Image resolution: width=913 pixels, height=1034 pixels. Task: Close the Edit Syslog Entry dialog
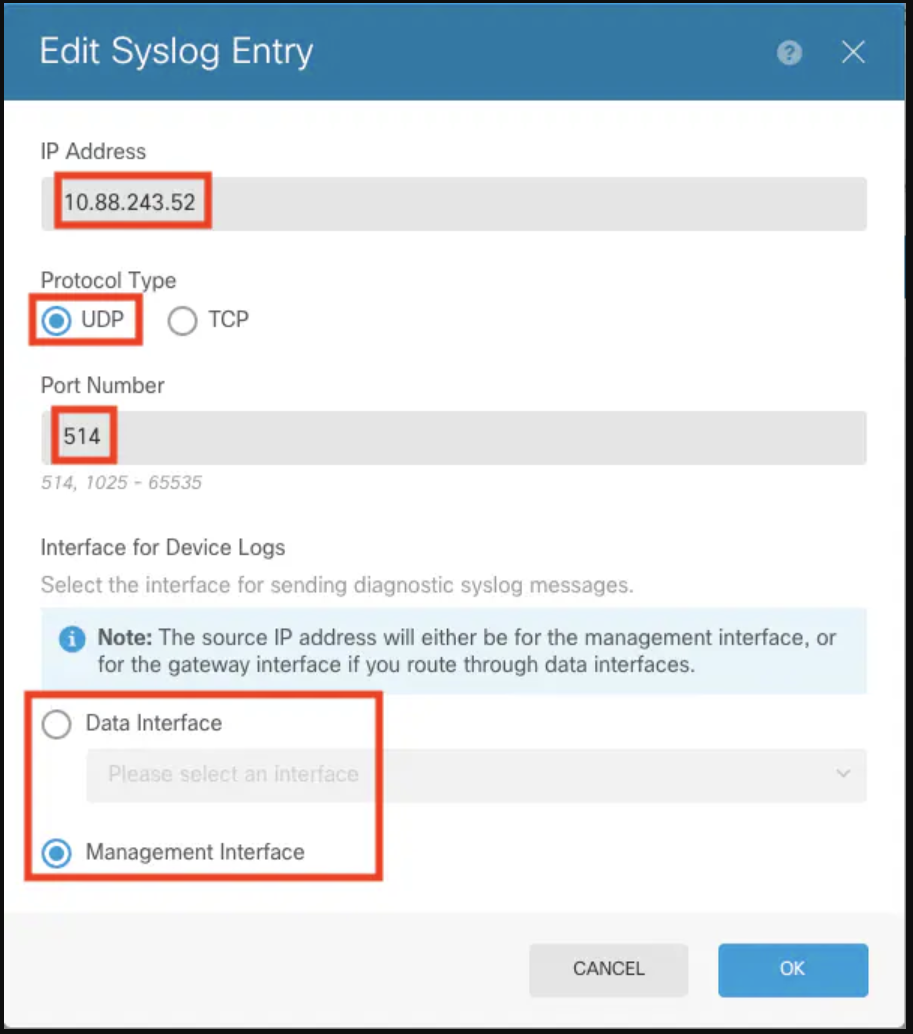853,53
